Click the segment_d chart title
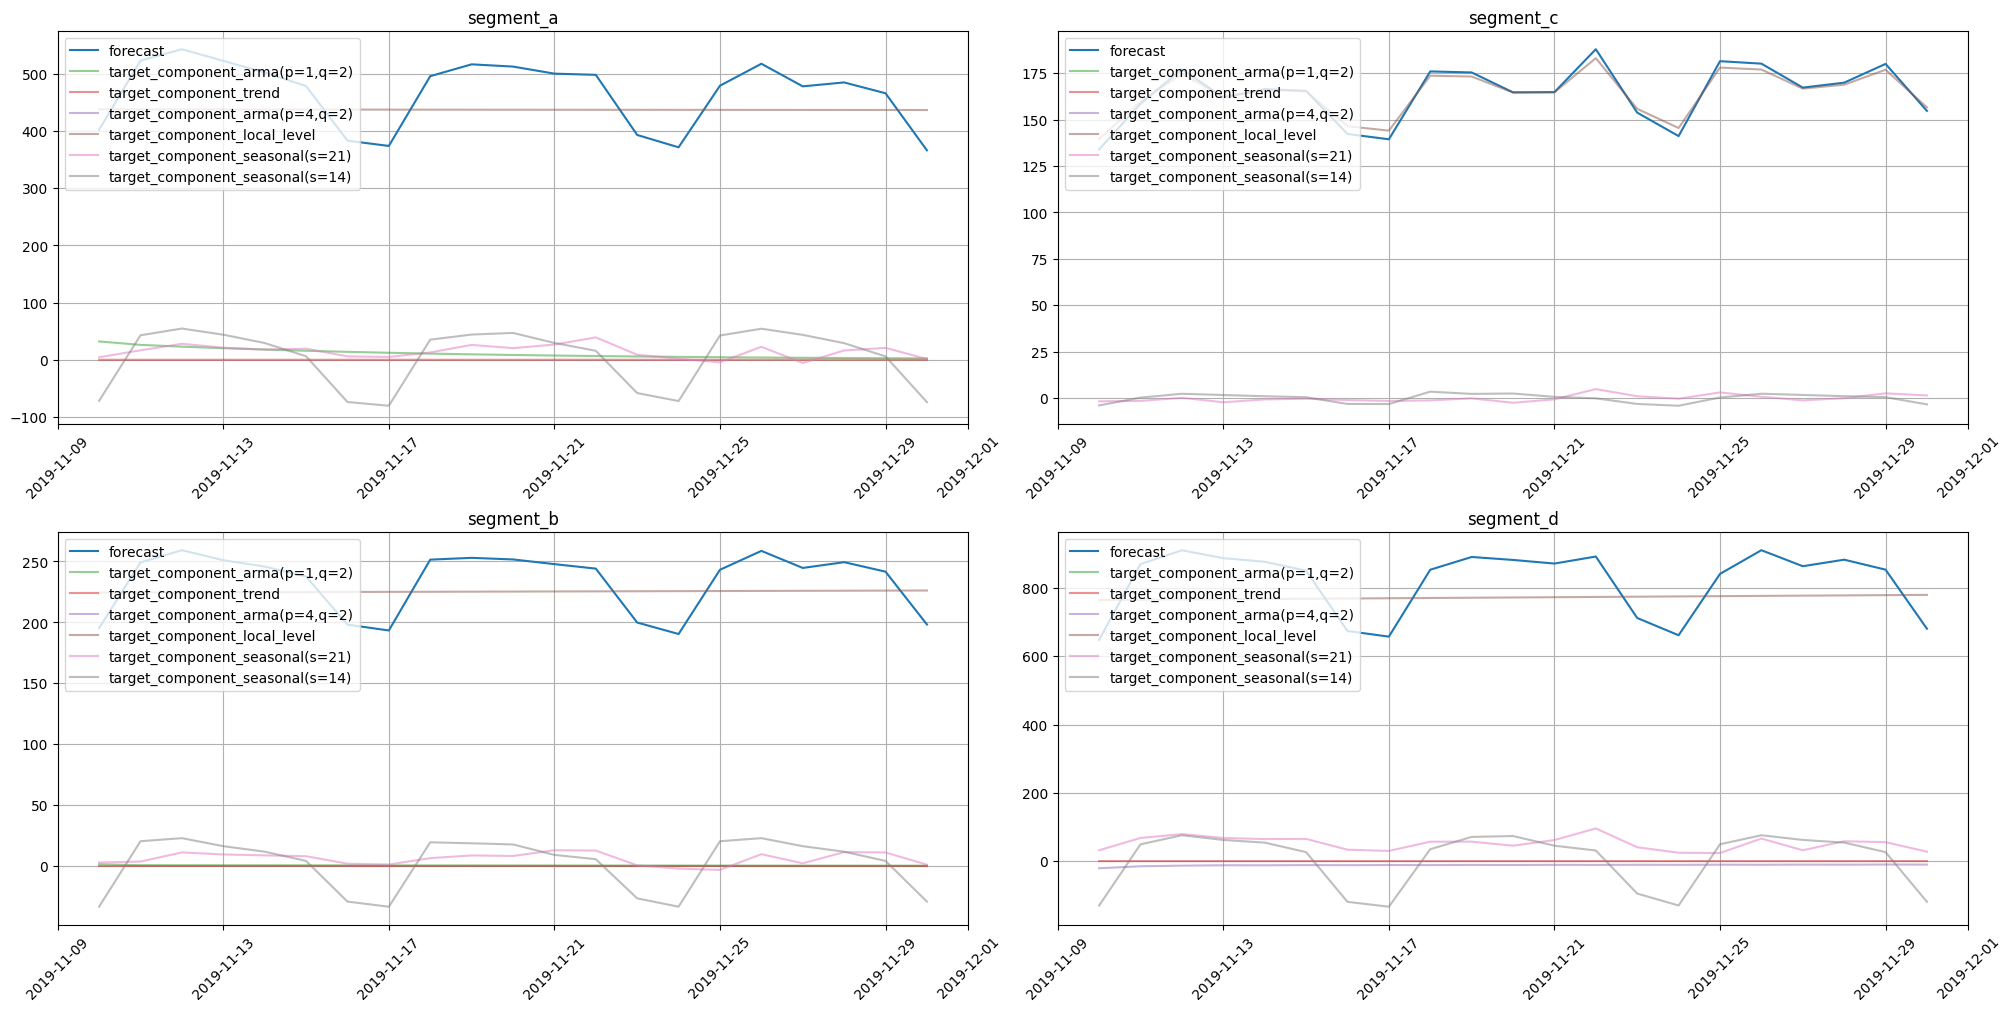Image resolution: width=2011 pixels, height=1011 pixels. pyautogui.click(x=1512, y=519)
